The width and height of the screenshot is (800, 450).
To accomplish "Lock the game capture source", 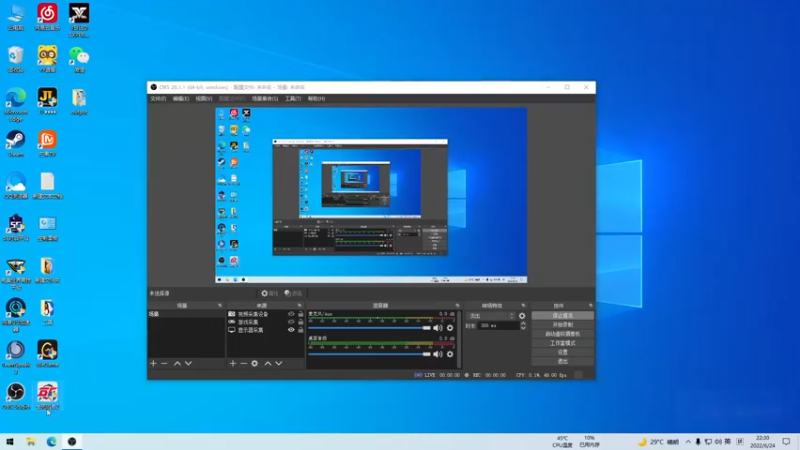I will pyautogui.click(x=301, y=322).
